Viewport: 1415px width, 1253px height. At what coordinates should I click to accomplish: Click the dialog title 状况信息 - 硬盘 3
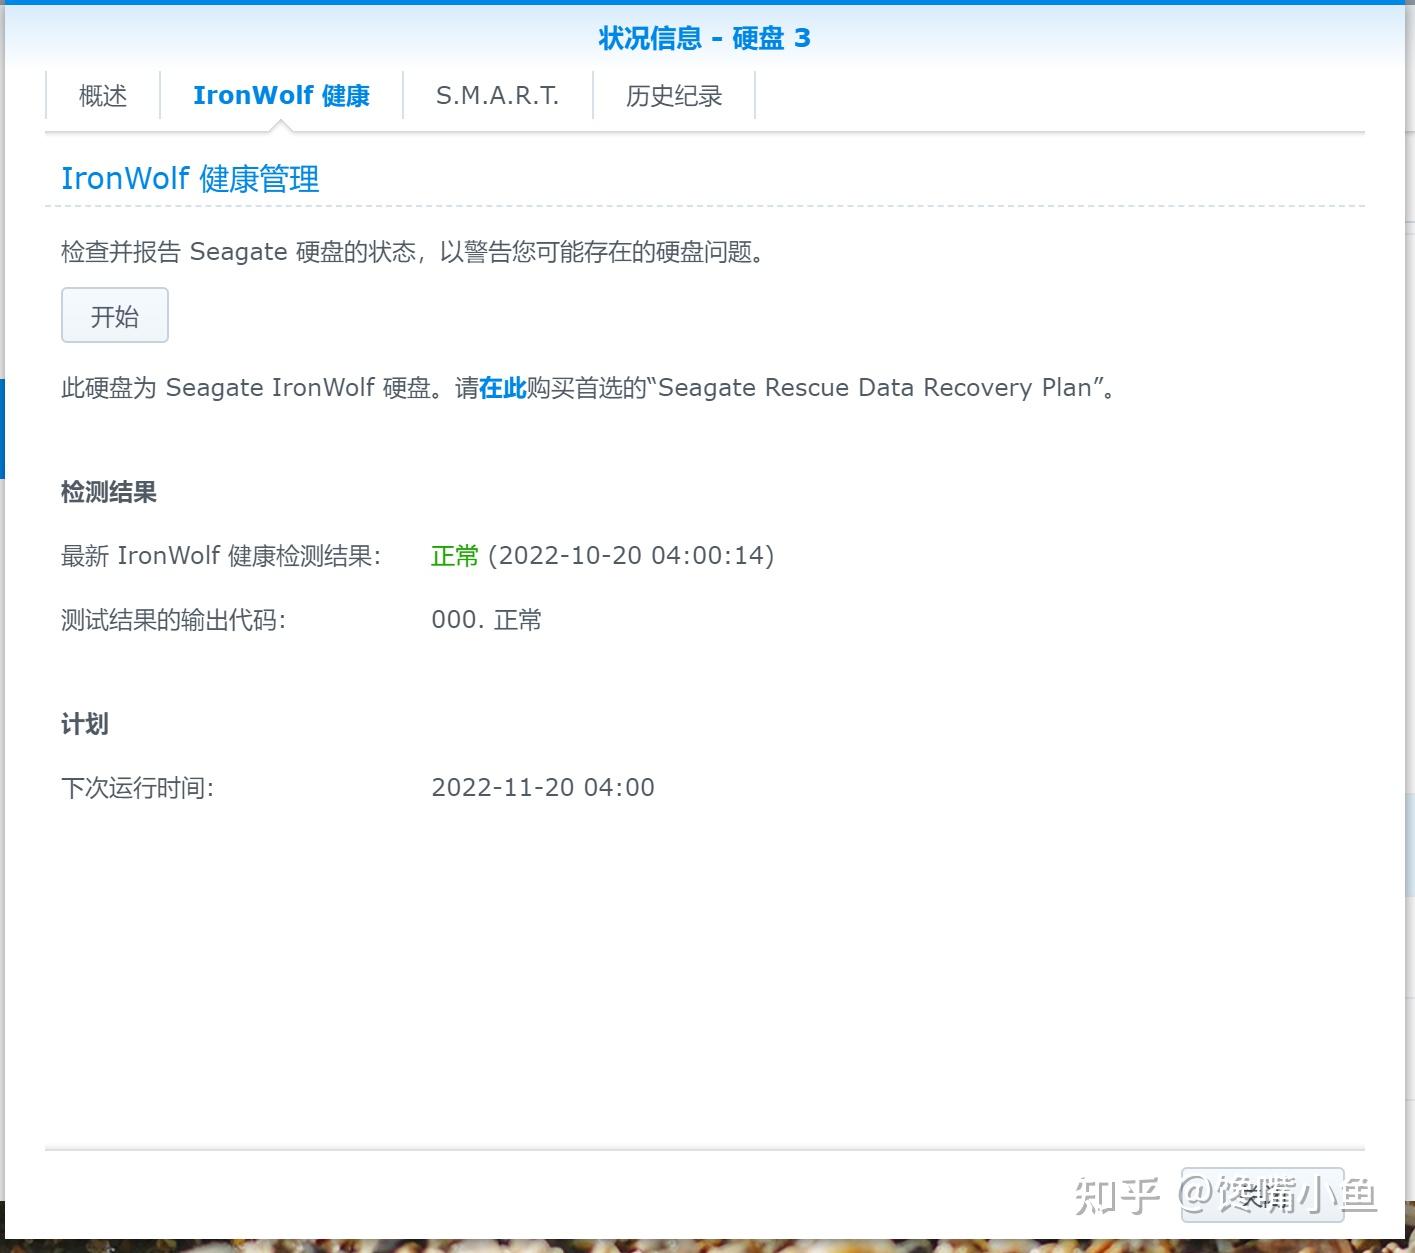[703, 38]
